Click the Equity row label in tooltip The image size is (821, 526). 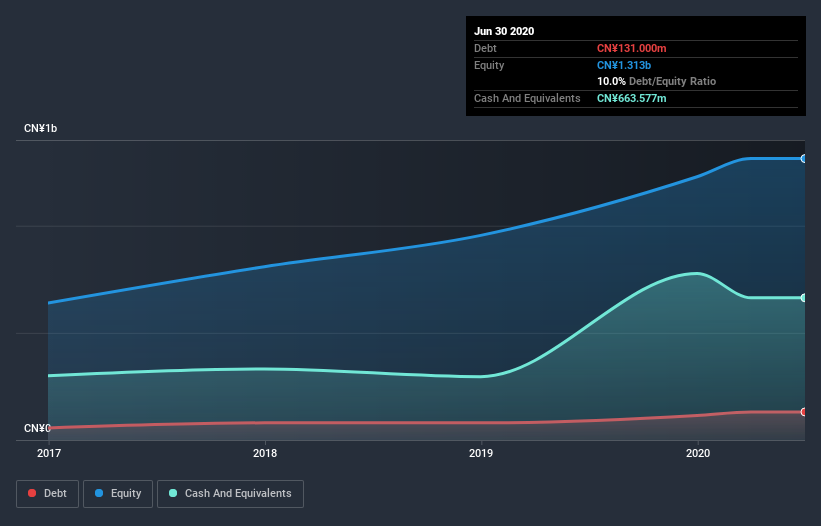pos(489,65)
